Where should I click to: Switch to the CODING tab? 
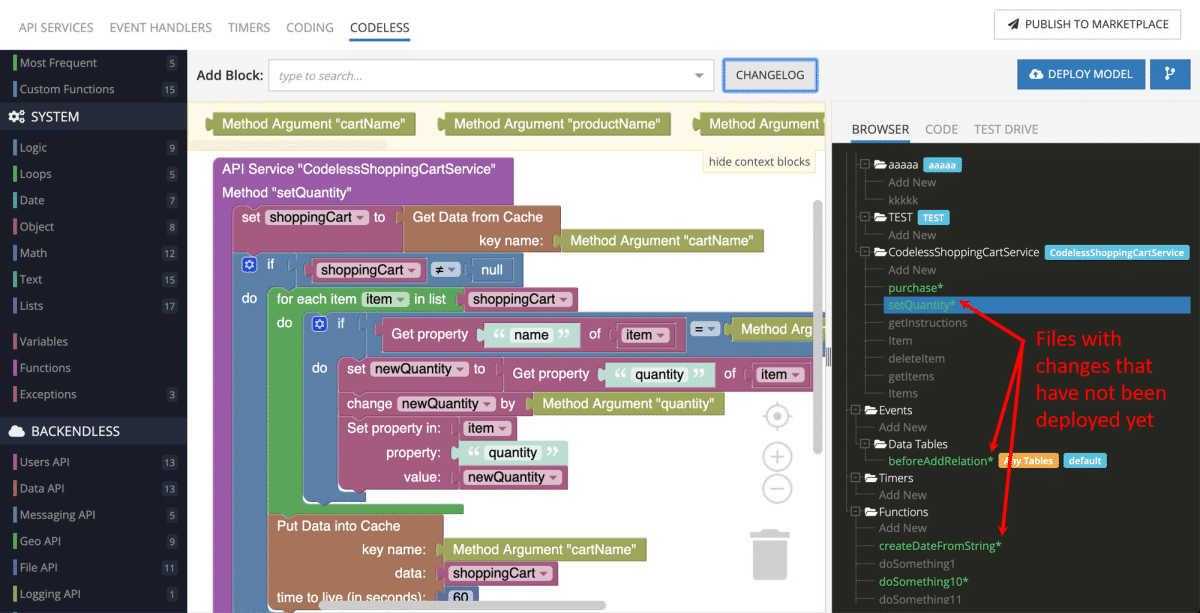pyautogui.click(x=310, y=27)
